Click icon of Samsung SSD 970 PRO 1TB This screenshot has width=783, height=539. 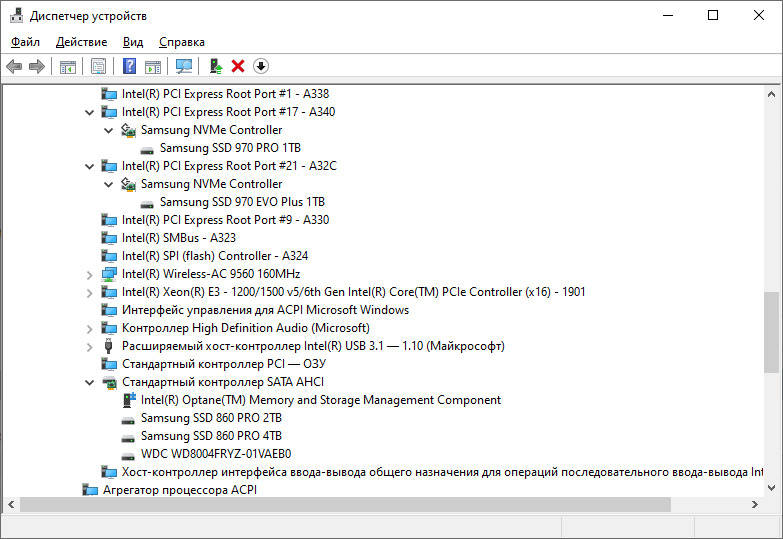tap(147, 149)
